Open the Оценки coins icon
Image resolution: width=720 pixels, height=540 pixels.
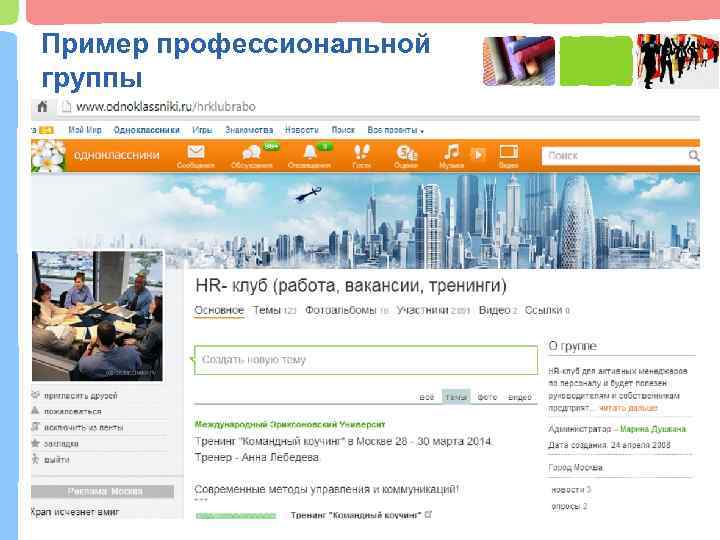[x=406, y=152]
